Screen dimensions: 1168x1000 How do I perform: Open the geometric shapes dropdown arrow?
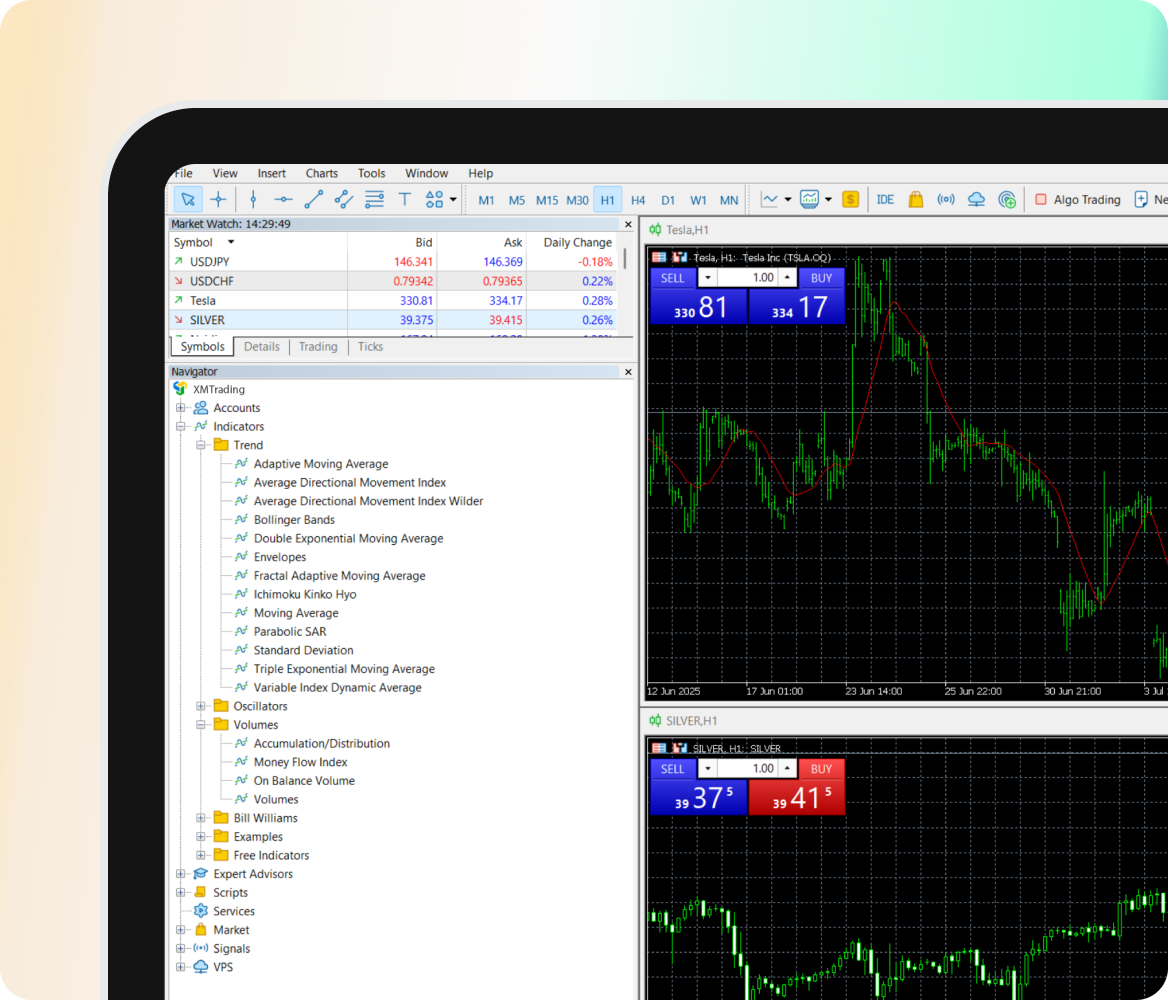click(x=452, y=199)
